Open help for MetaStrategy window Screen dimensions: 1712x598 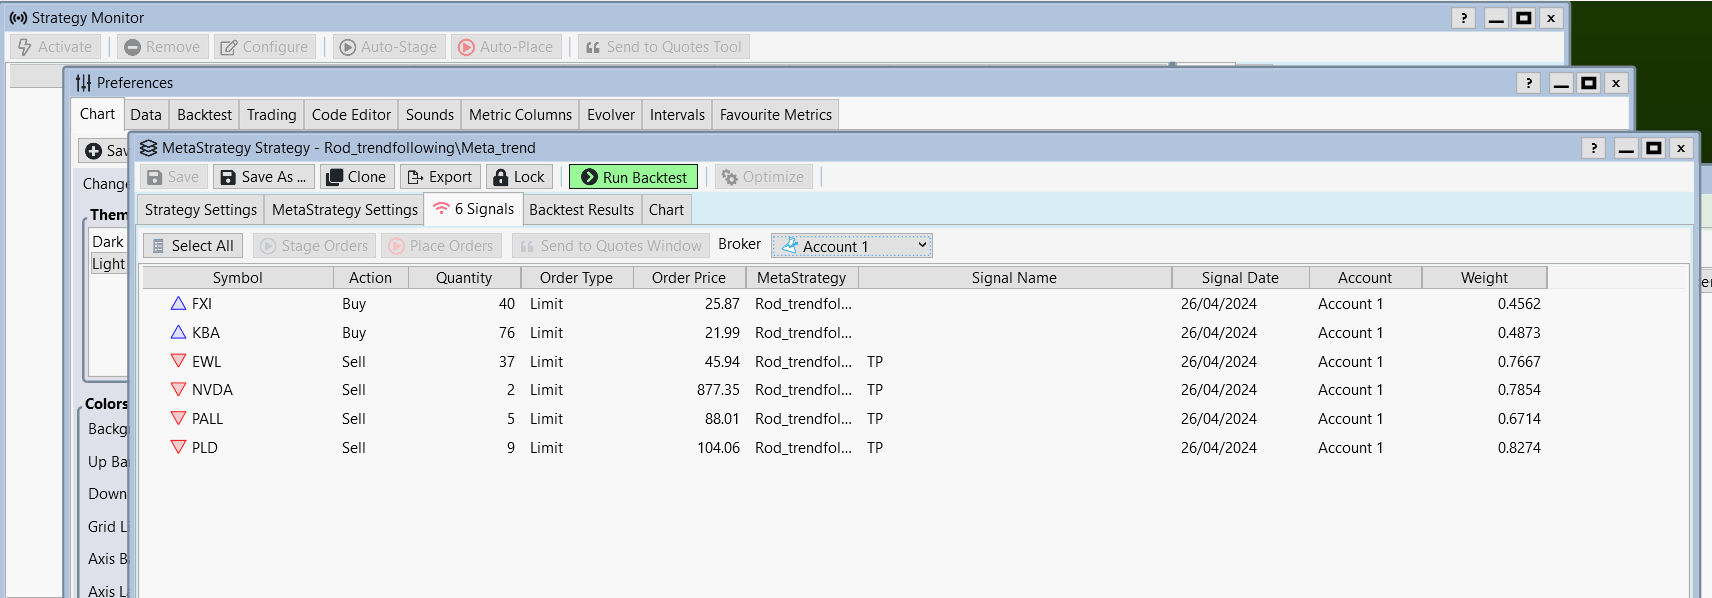(x=1594, y=148)
